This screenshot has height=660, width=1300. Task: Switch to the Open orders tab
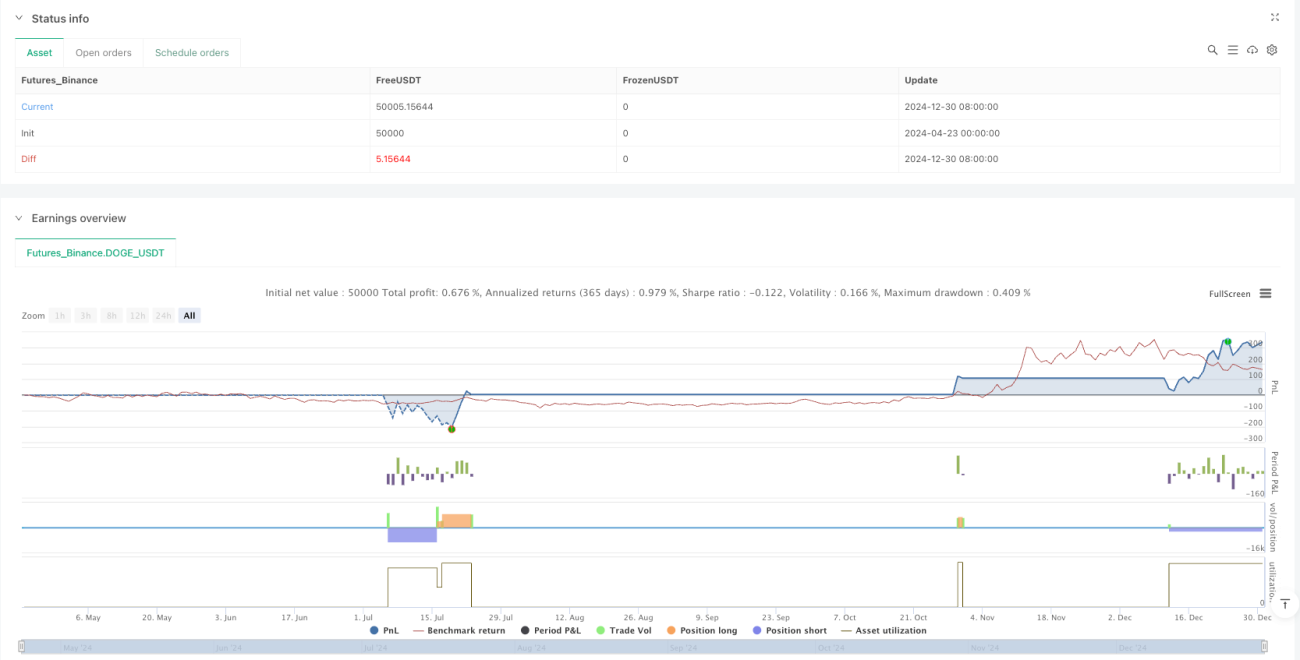tap(104, 53)
